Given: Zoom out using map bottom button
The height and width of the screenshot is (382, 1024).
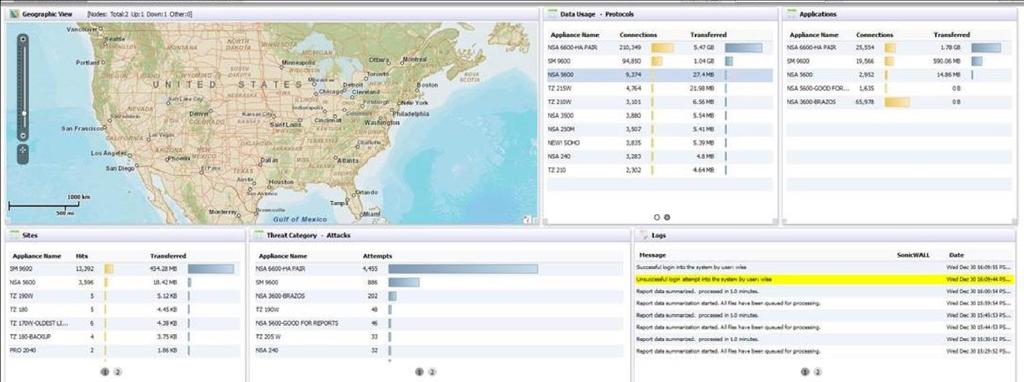Looking at the screenshot, I should (24, 136).
